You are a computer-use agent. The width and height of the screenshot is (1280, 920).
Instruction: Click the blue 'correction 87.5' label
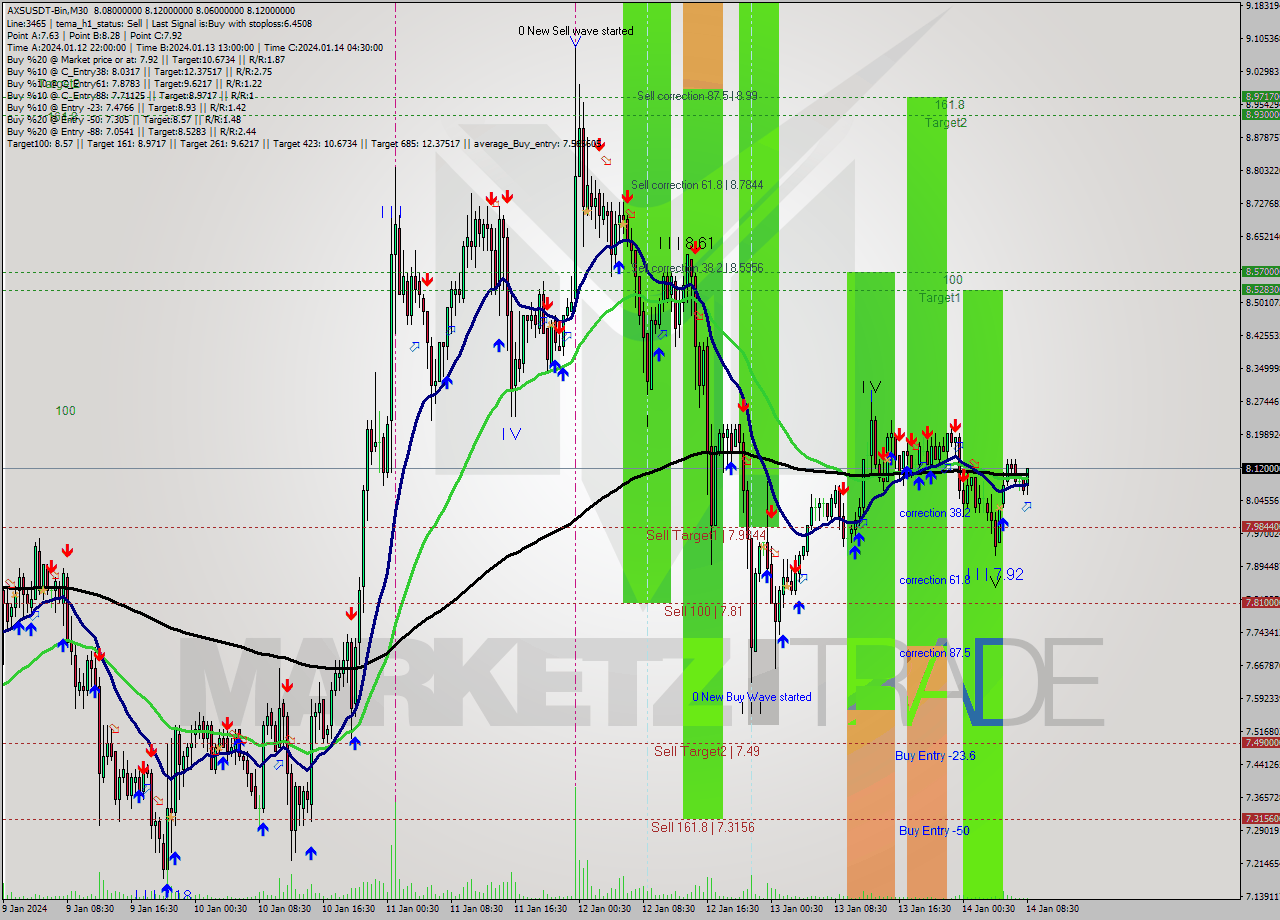935,653
